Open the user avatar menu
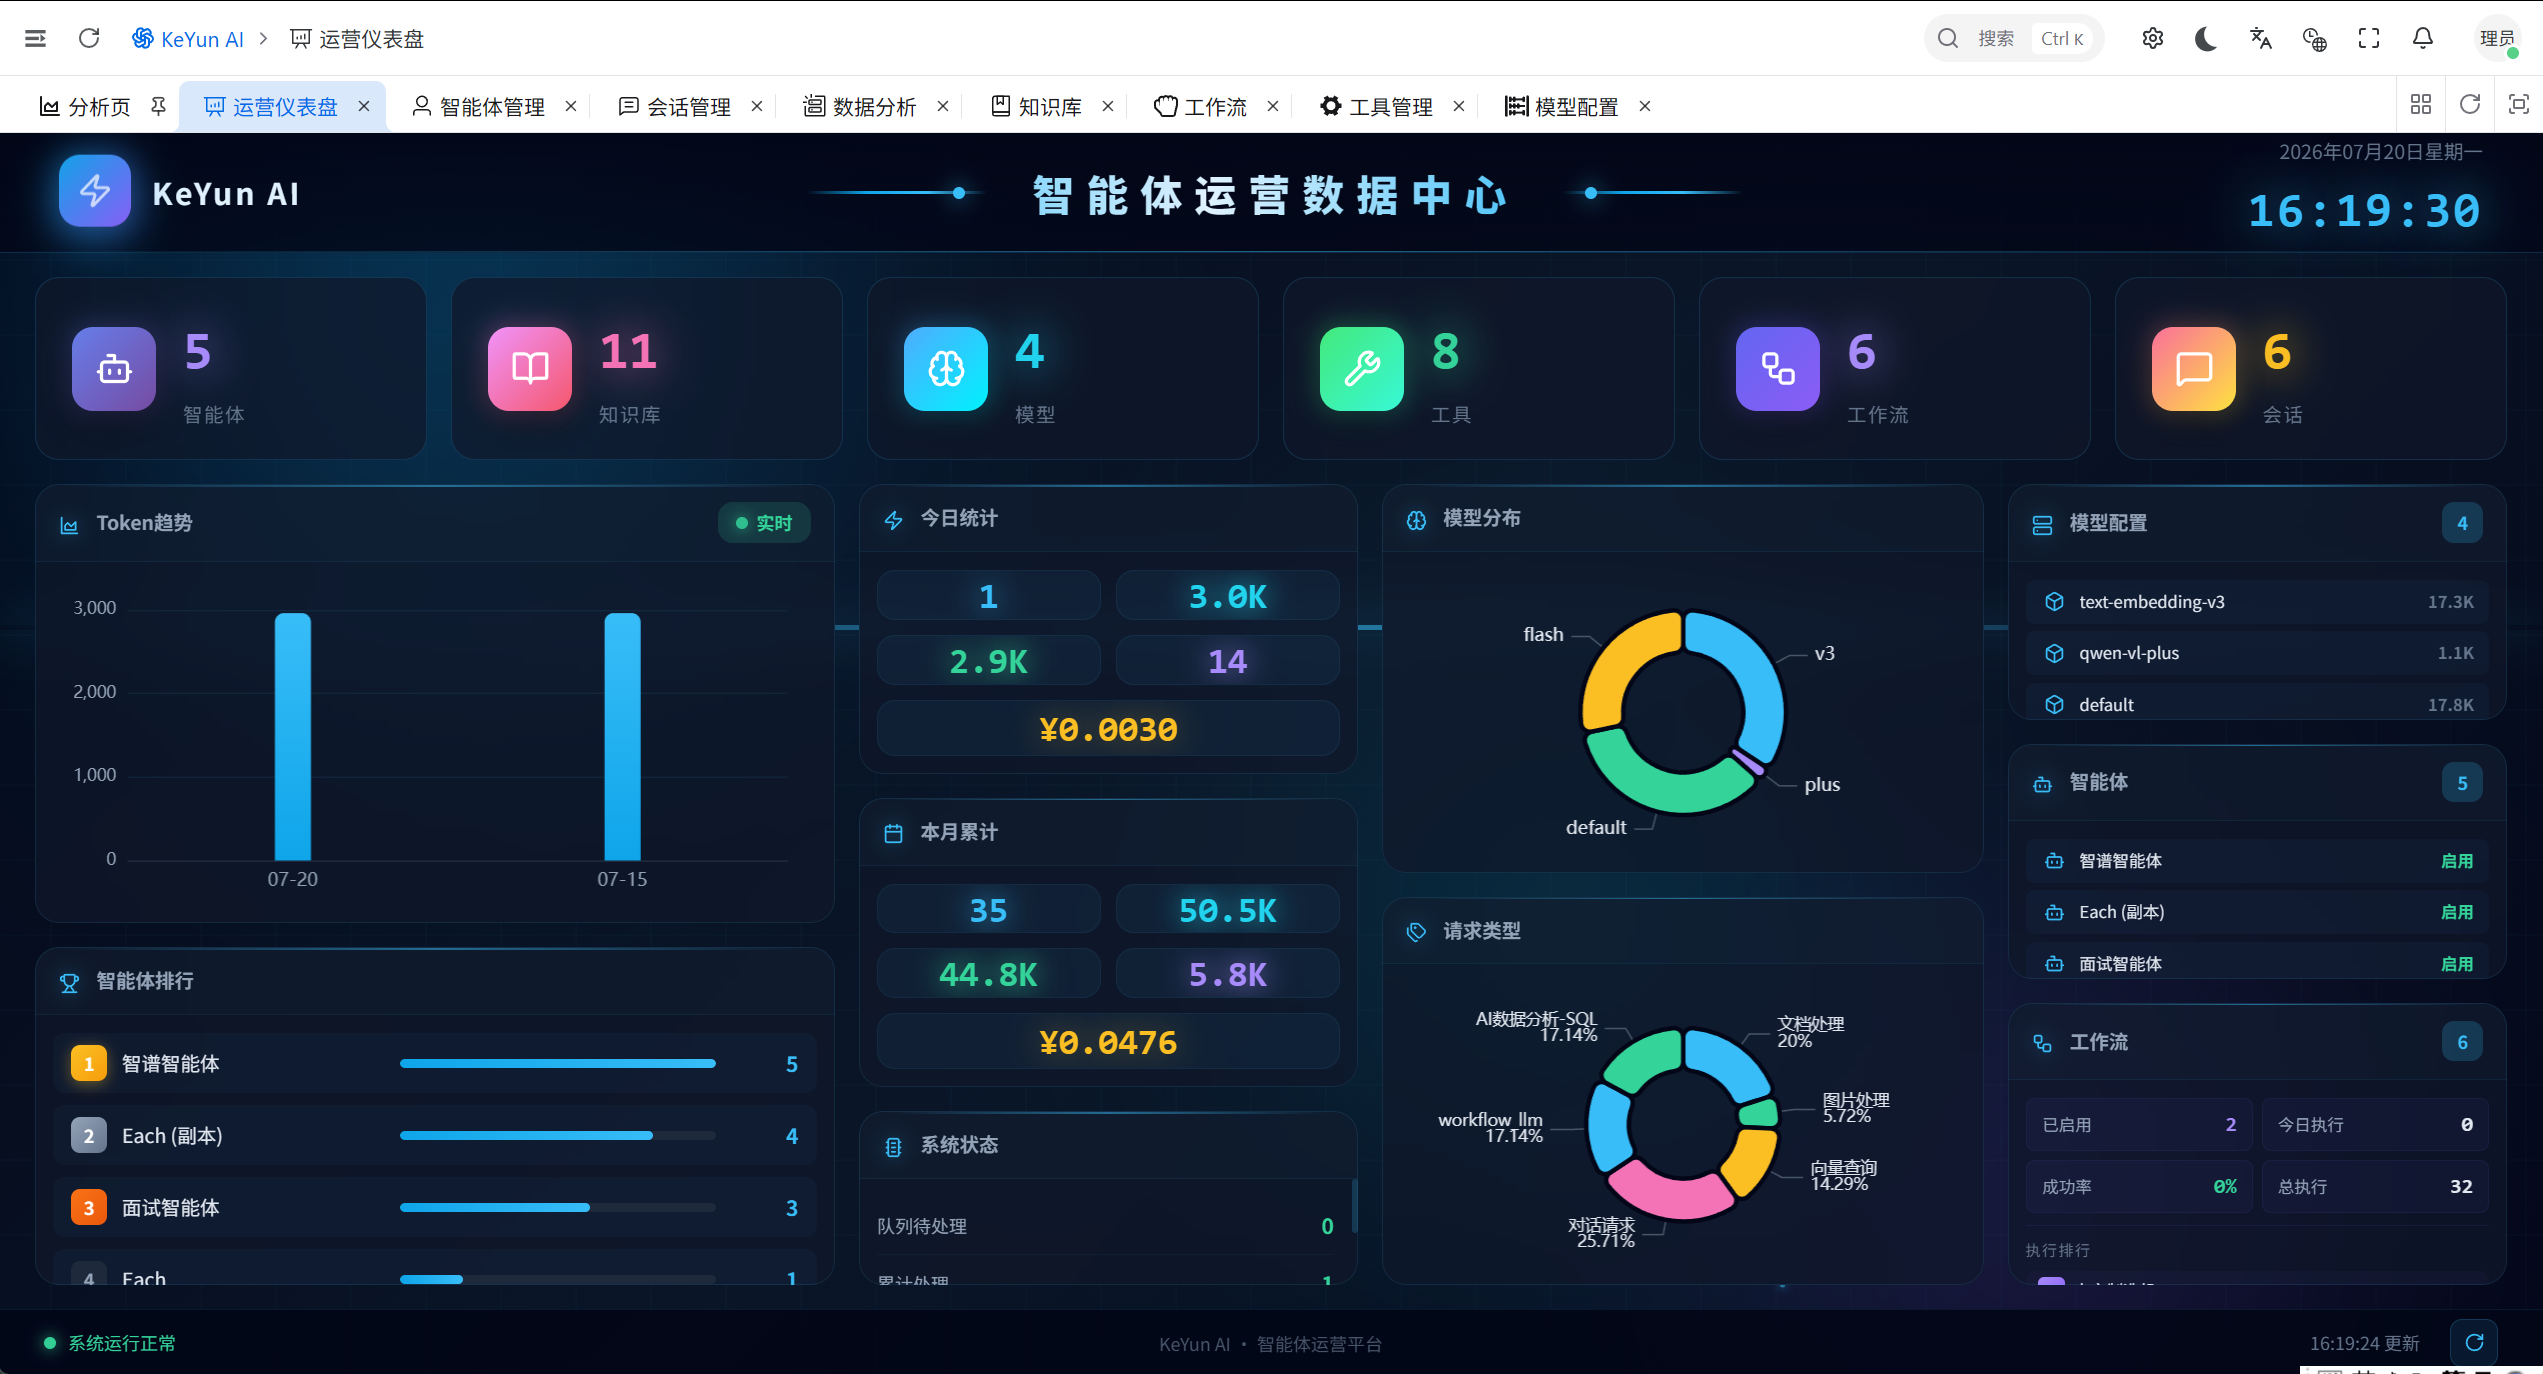 (2496, 38)
